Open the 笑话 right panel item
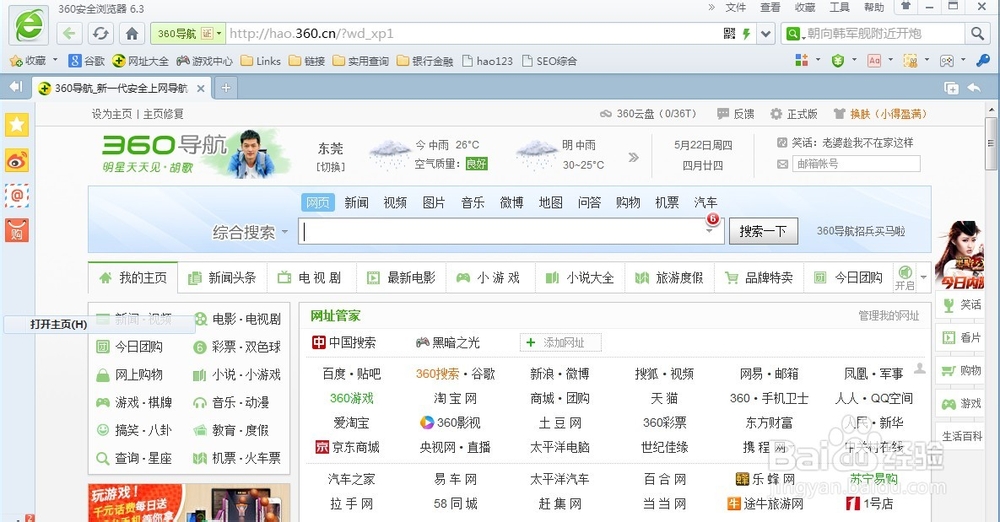 pyautogui.click(x=962, y=305)
